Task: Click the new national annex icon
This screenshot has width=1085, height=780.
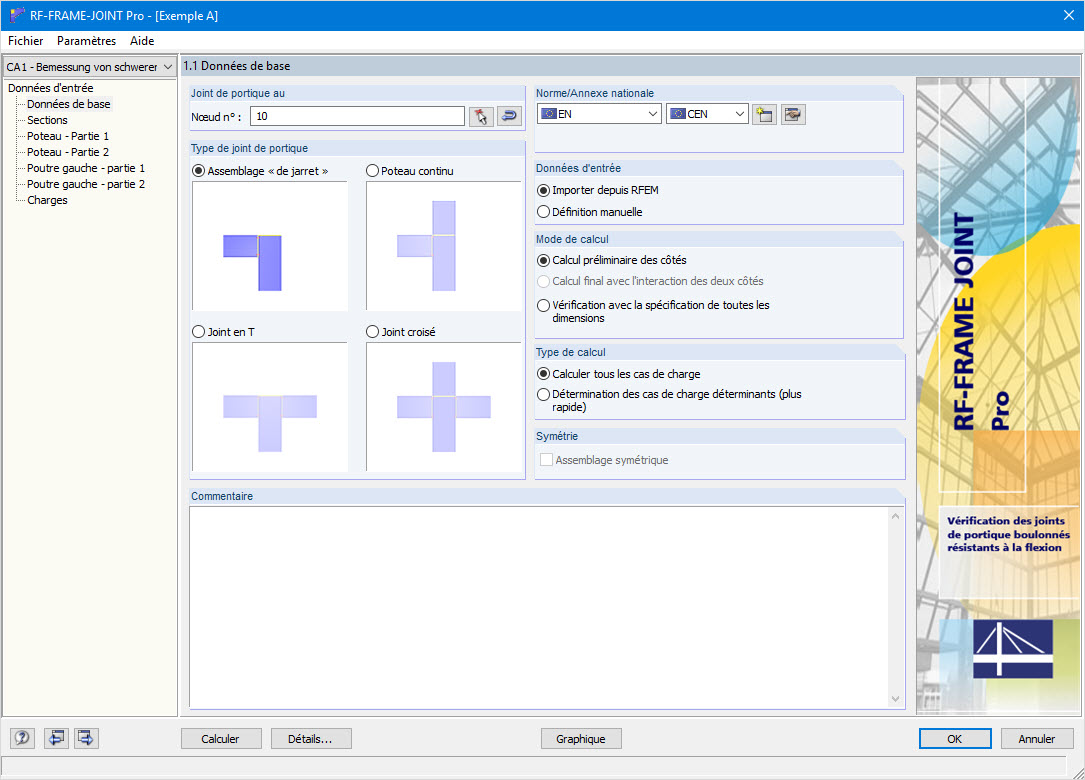Action: pos(765,114)
